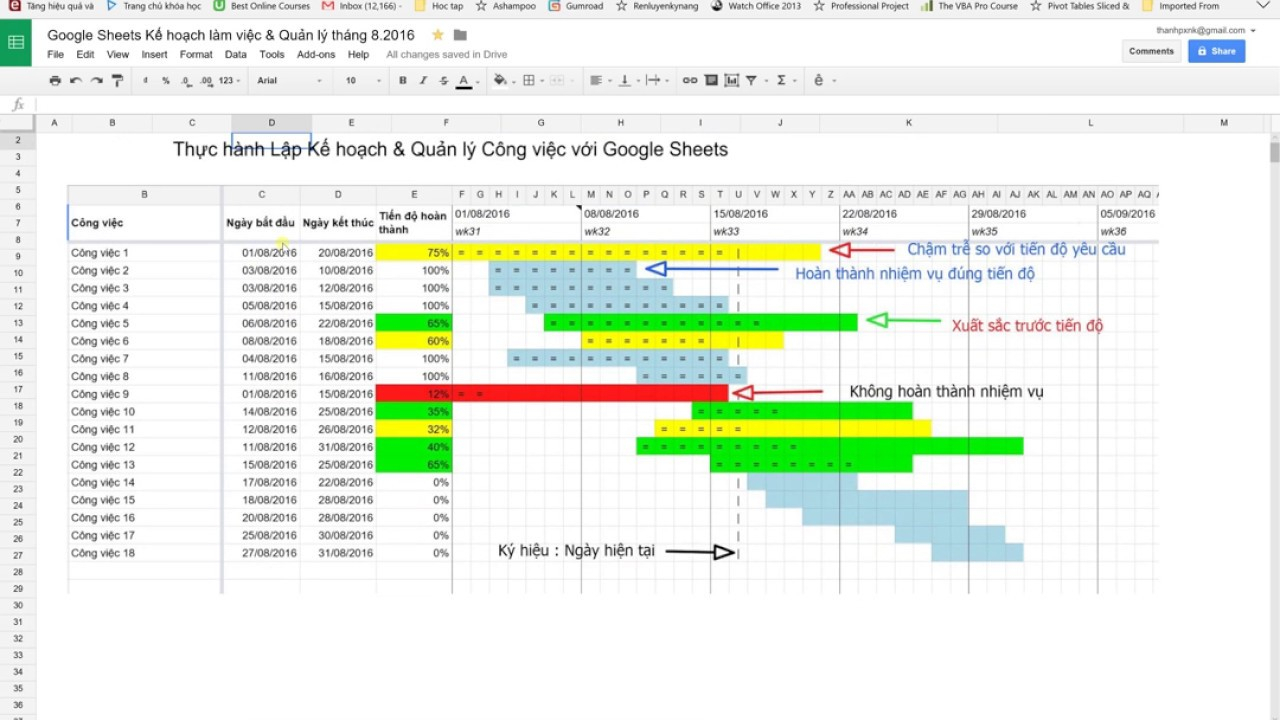This screenshot has width=1280, height=720.
Task: Turn on the filter
Action: [752, 80]
